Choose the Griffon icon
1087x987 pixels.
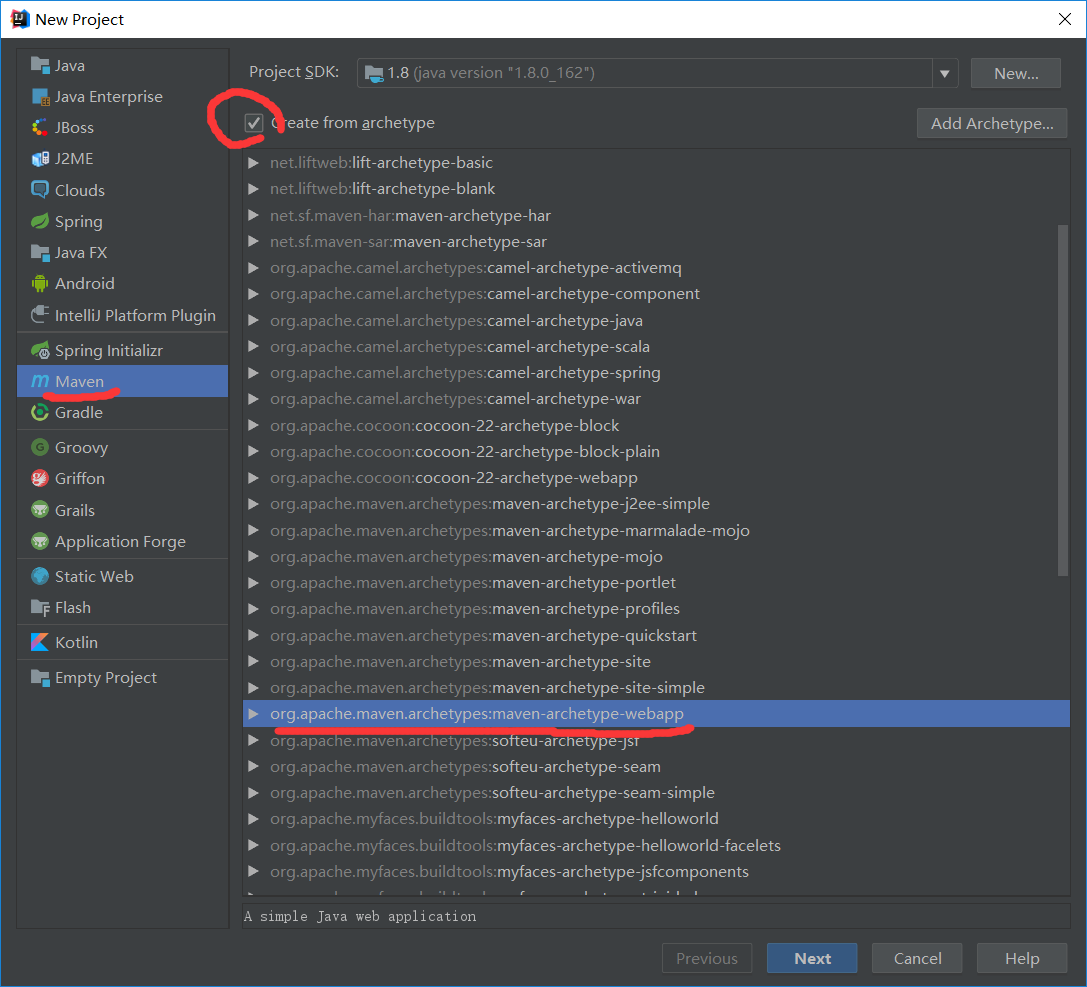click(40, 478)
